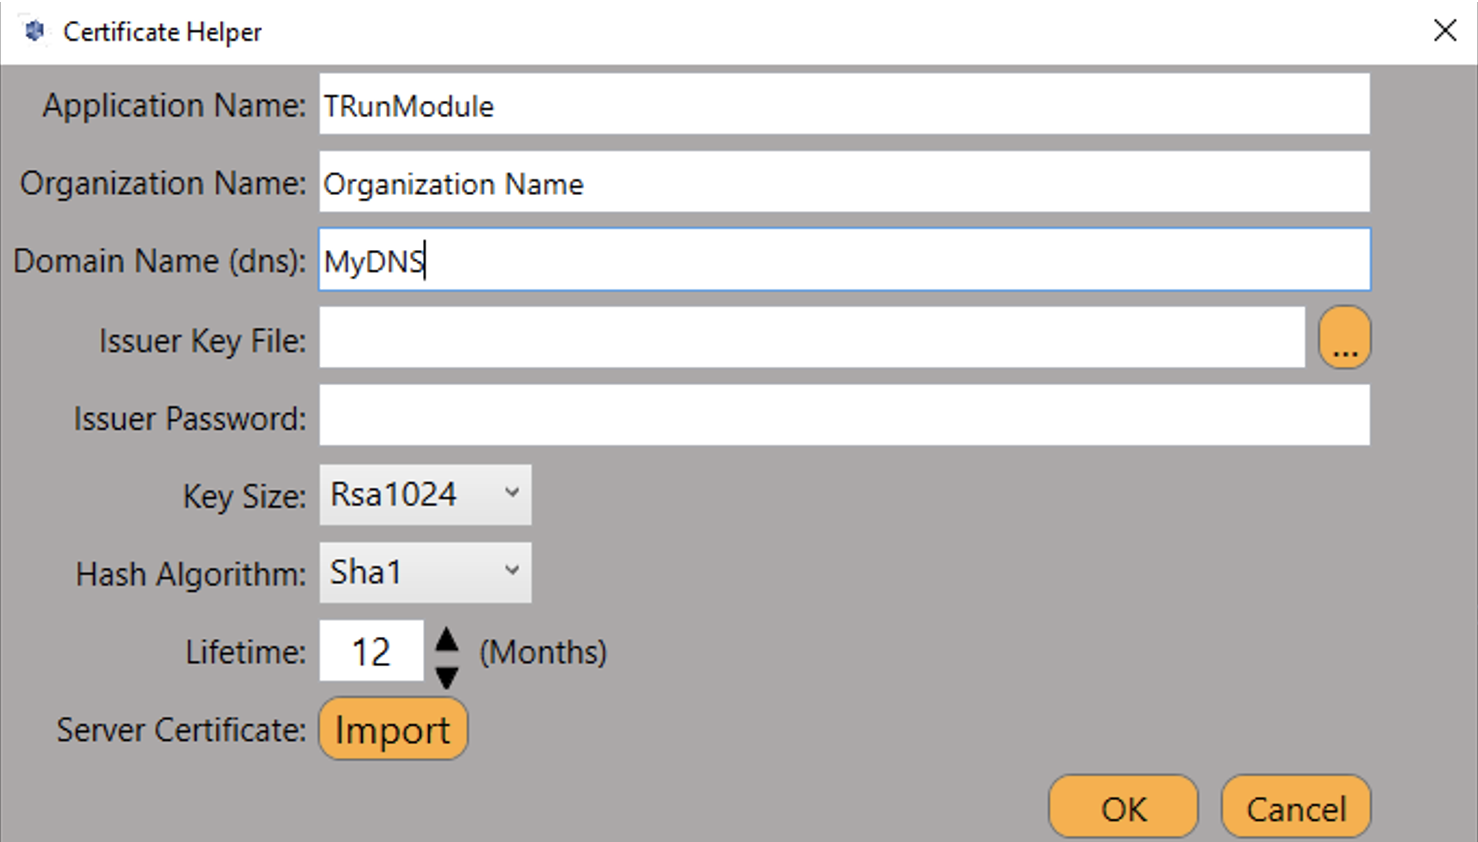Click the Certificate Helper app icon in title bar
1478x842 pixels.
point(35,31)
